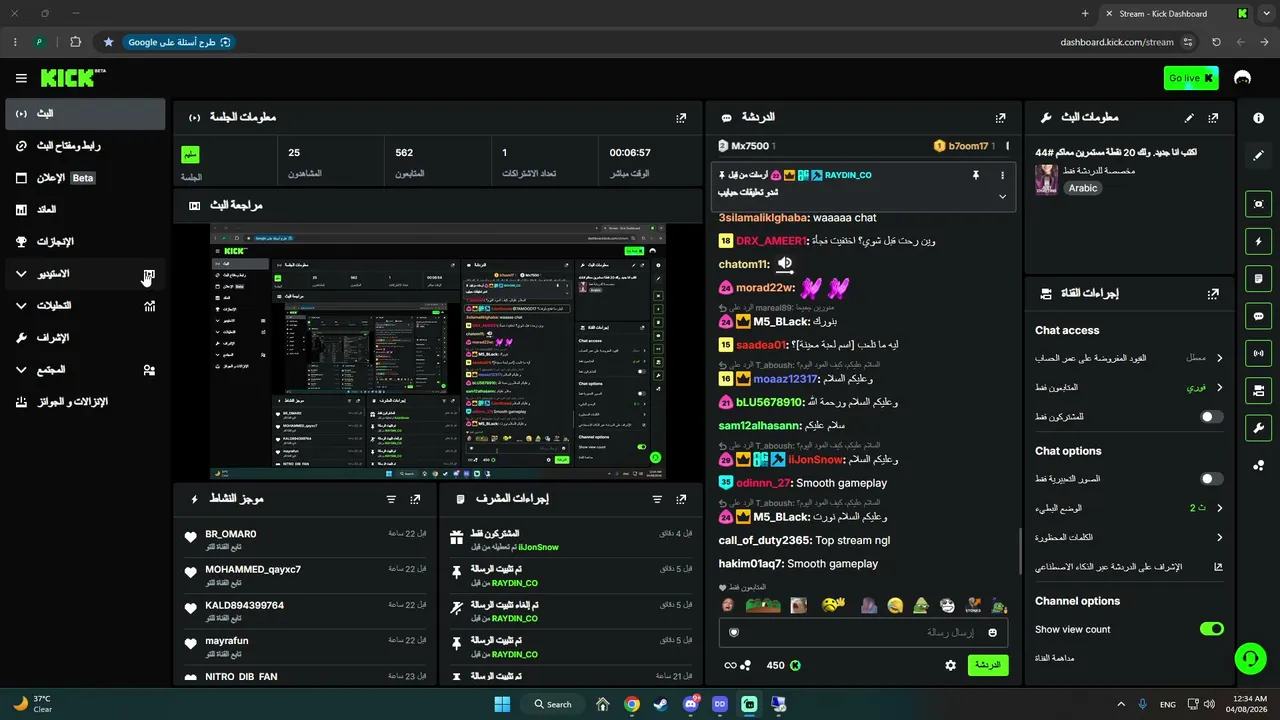Click the Go live button

tap(1192, 78)
